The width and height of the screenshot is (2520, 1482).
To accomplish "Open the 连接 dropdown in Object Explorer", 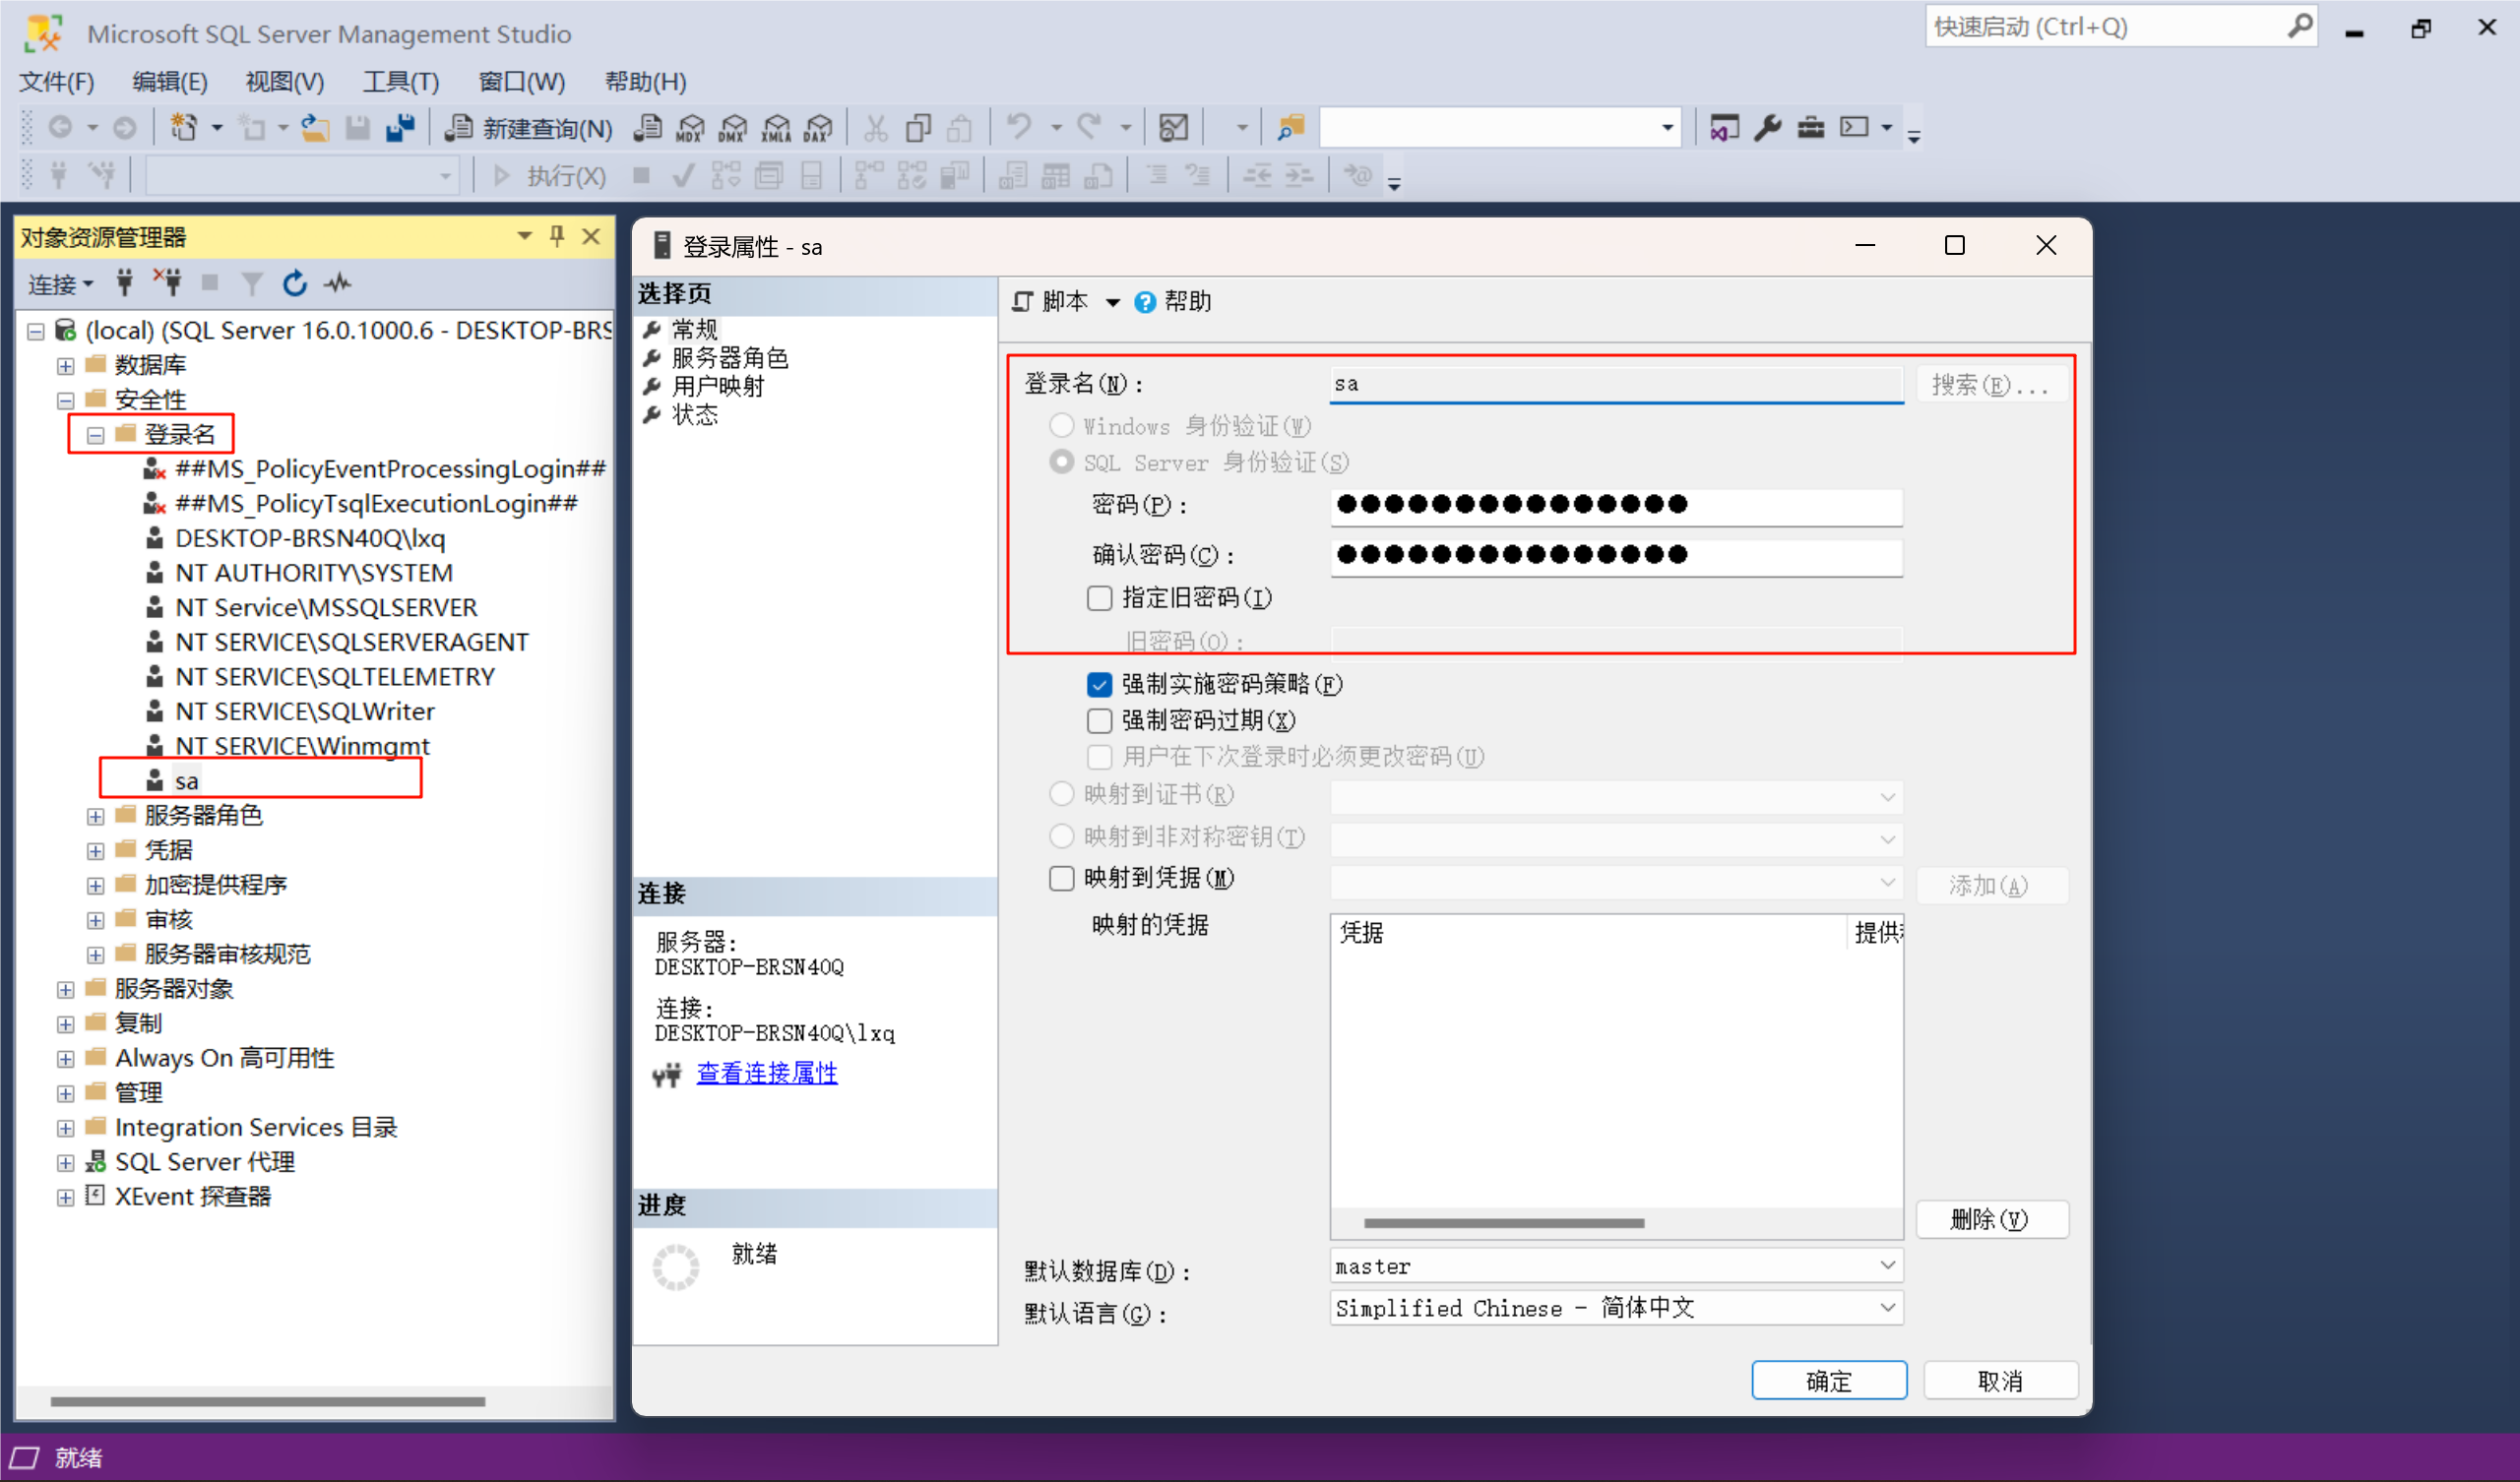I will 60,285.
